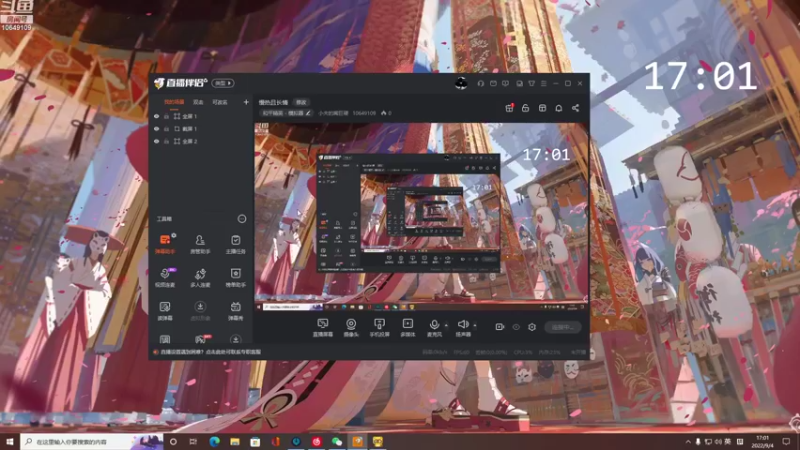Switch to the first scene tab (orange)

[x=174, y=102]
